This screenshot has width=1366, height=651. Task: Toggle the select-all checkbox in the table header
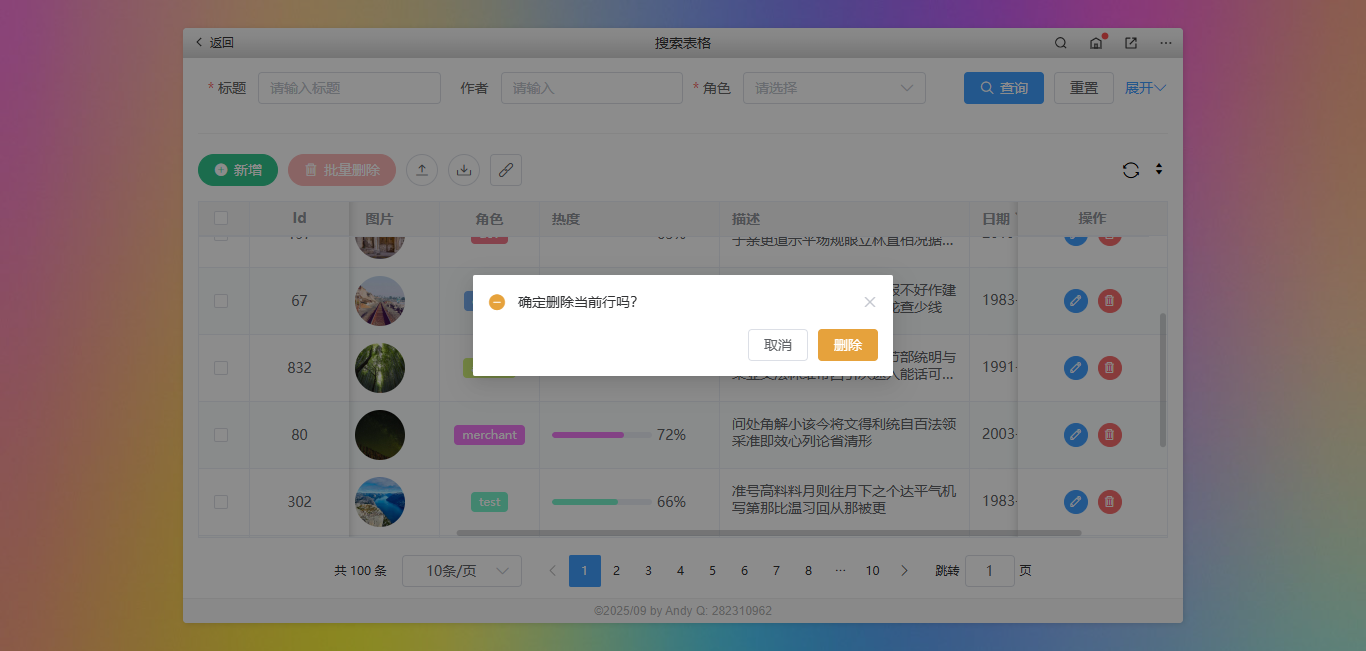(x=223, y=218)
